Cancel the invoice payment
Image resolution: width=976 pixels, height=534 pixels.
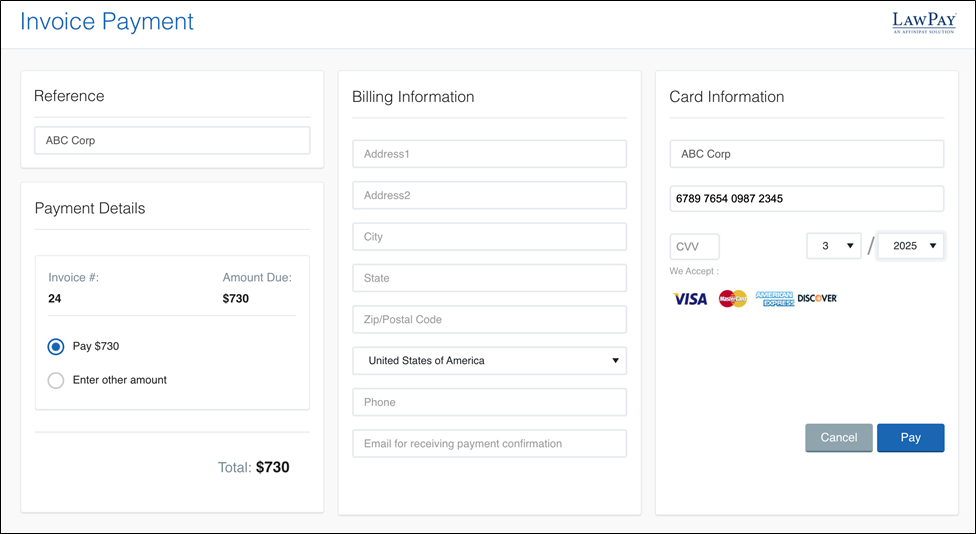click(838, 438)
